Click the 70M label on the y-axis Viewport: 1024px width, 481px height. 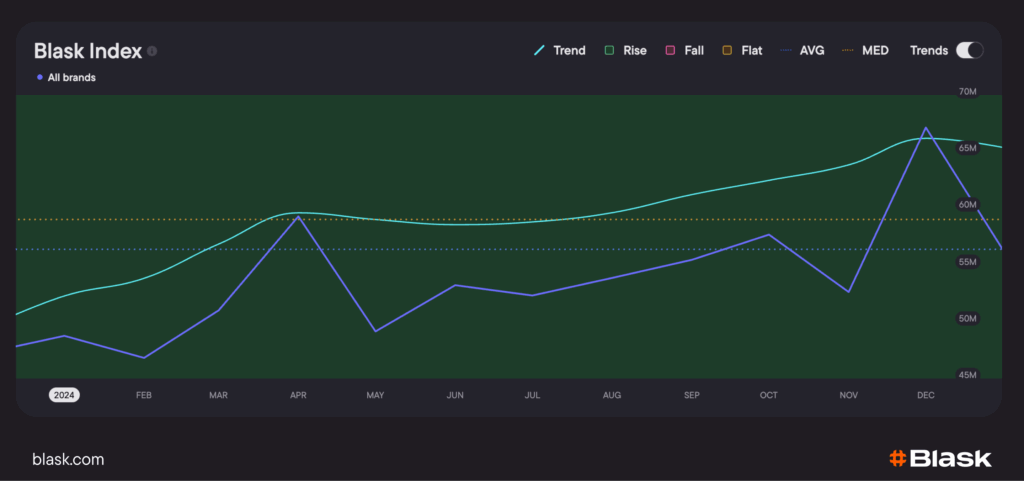(x=967, y=92)
